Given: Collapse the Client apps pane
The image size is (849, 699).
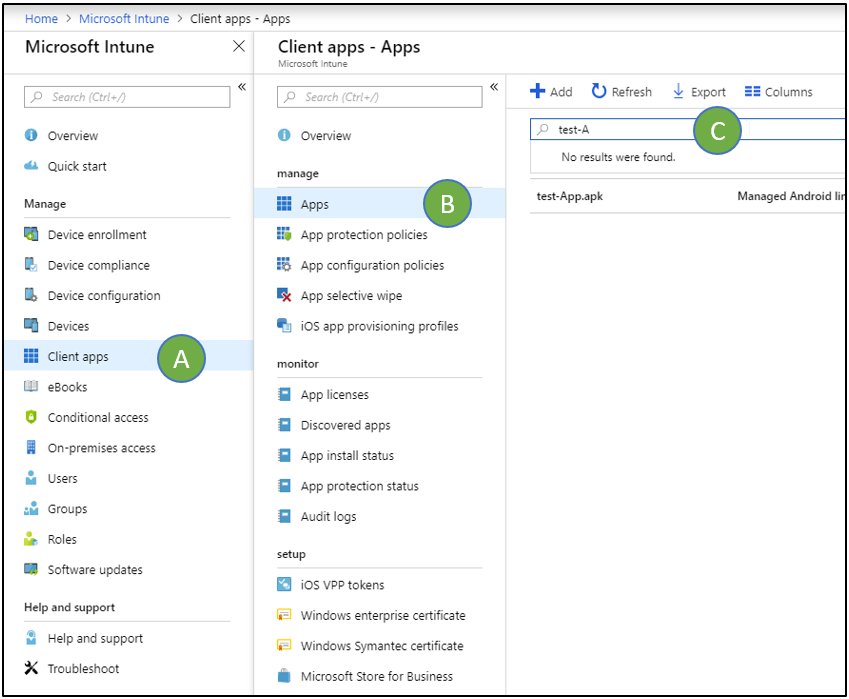Looking at the screenshot, I should pyautogui.click(x=494, y=87).
